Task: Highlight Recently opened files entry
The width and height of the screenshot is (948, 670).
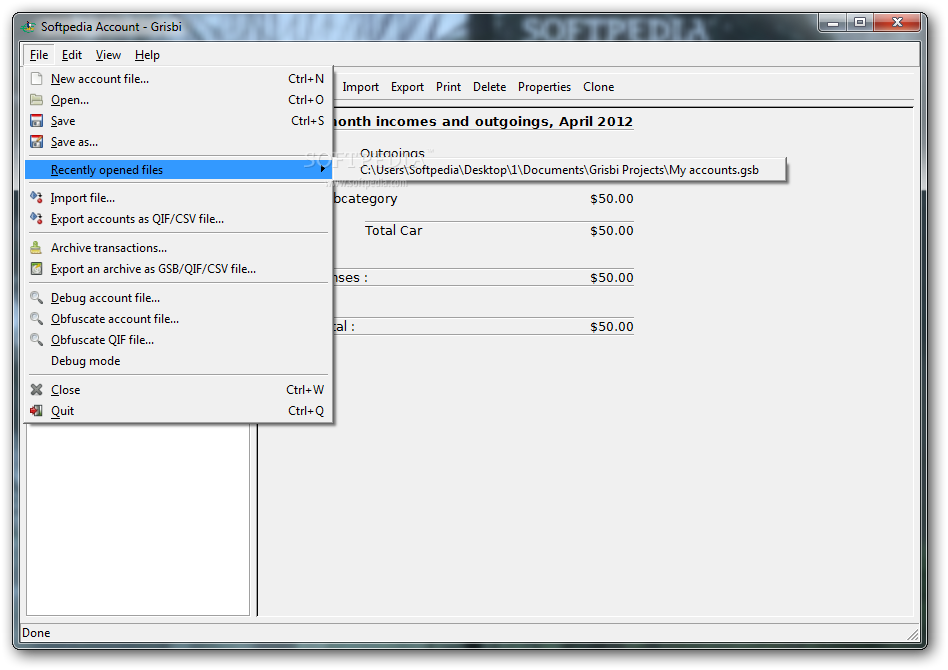Action: tap(178, 170)
